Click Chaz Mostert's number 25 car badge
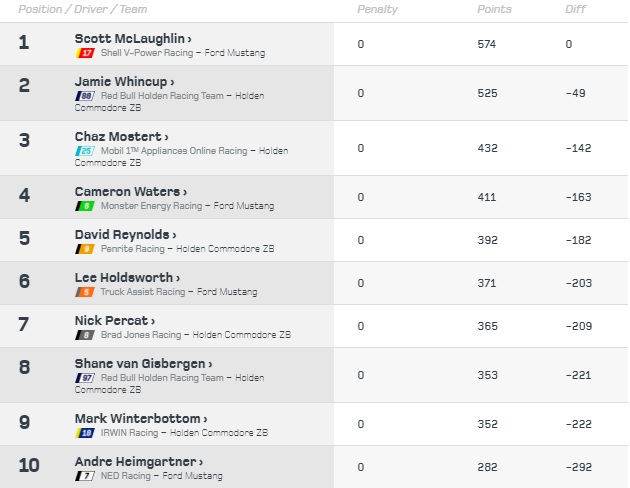 click(85, 151)
